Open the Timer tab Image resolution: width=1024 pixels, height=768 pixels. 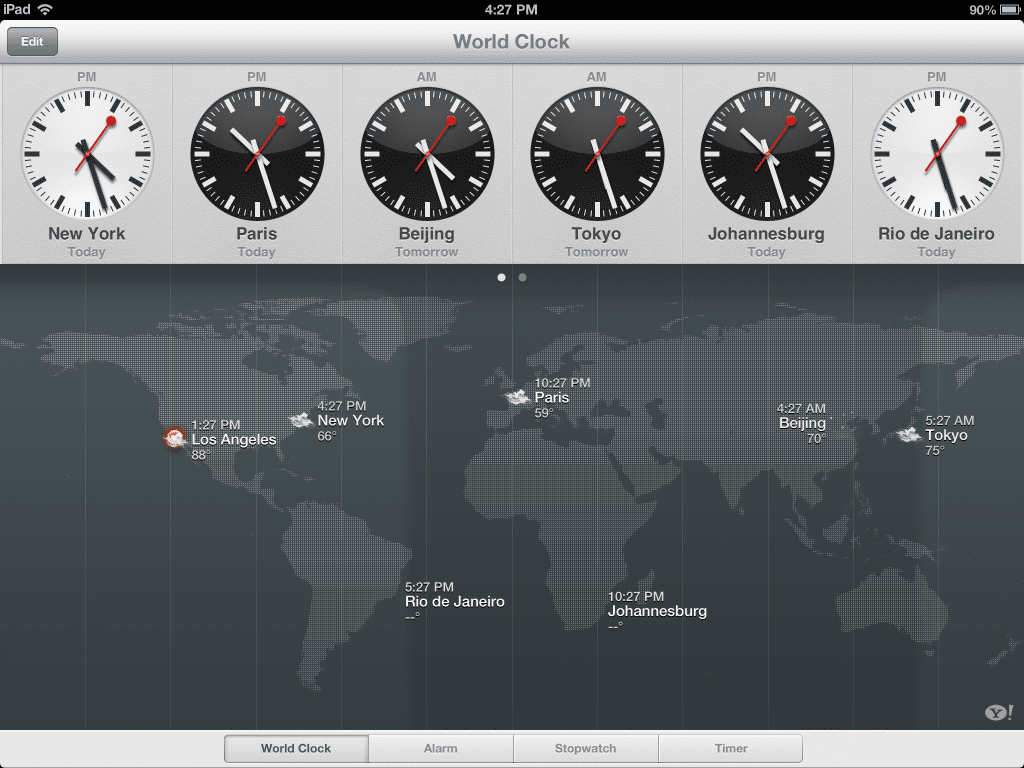[730, 747]
